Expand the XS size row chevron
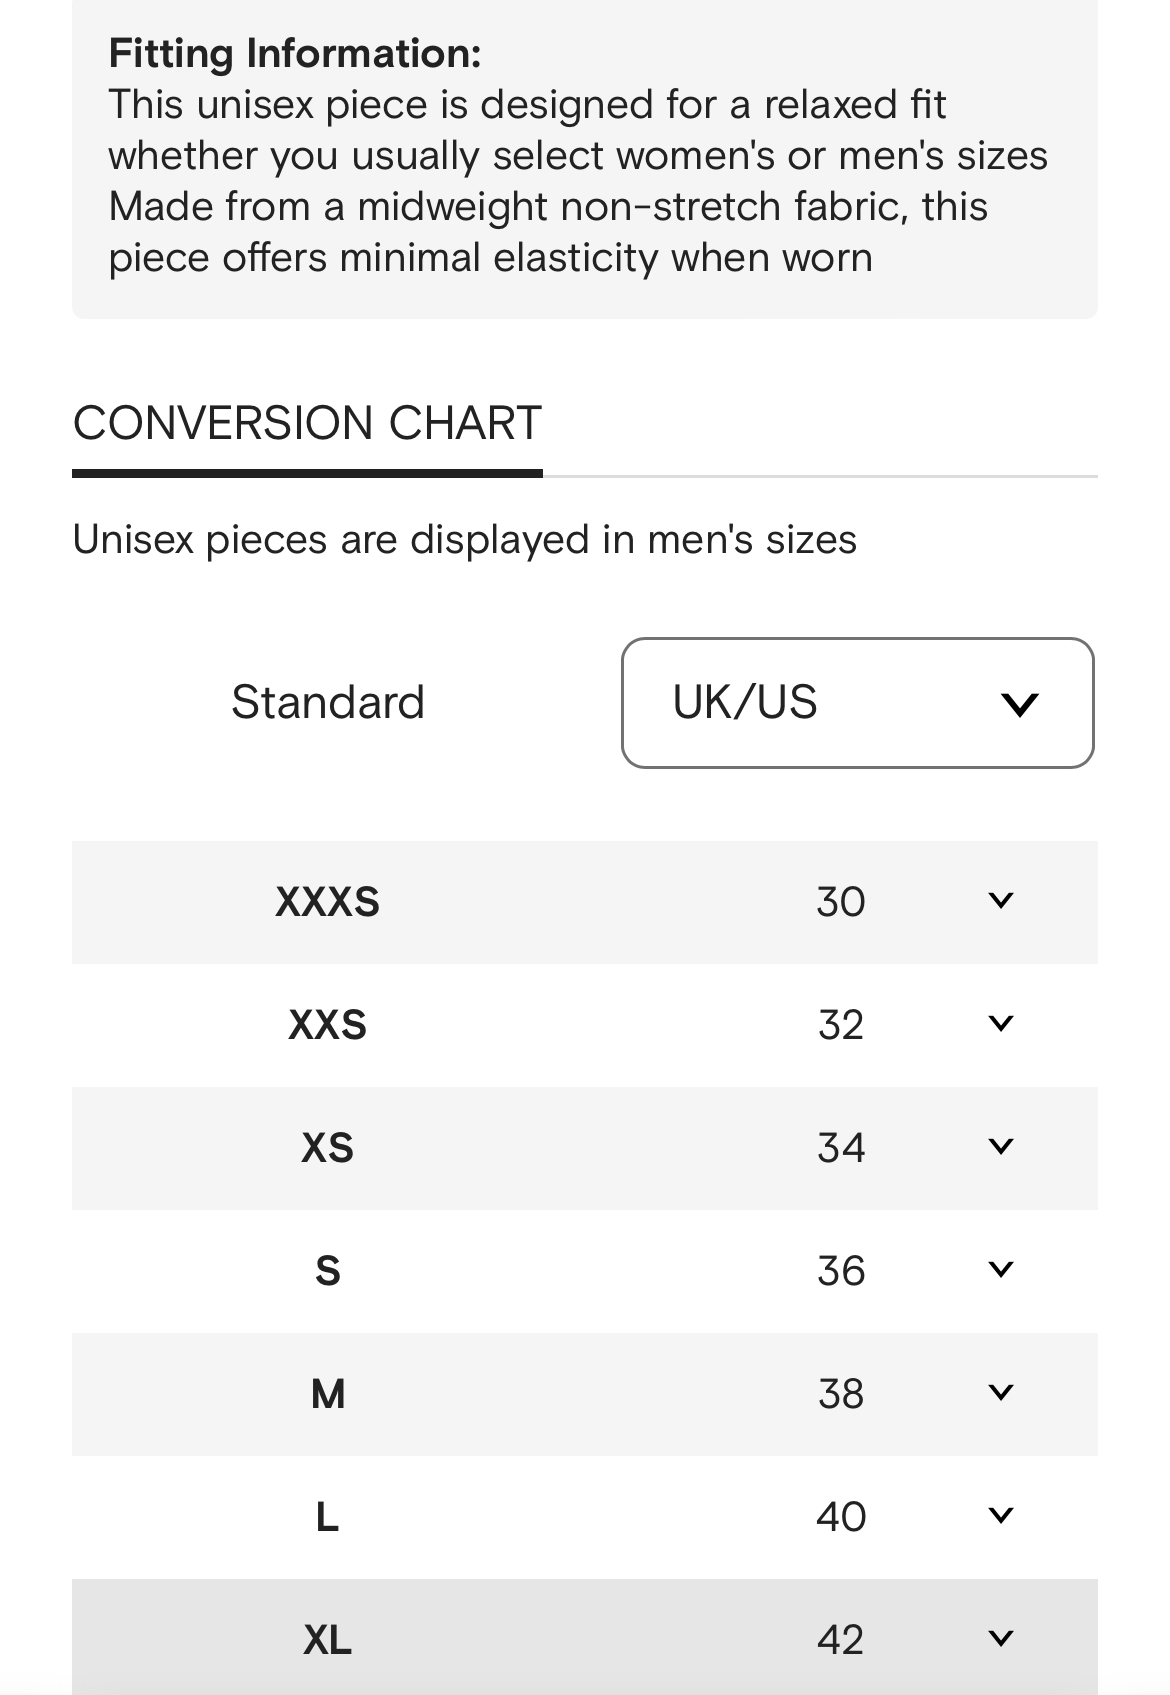The width and height of the screenshot is (1170, 1695). pyautogui.click(x=1000, y=1147)
